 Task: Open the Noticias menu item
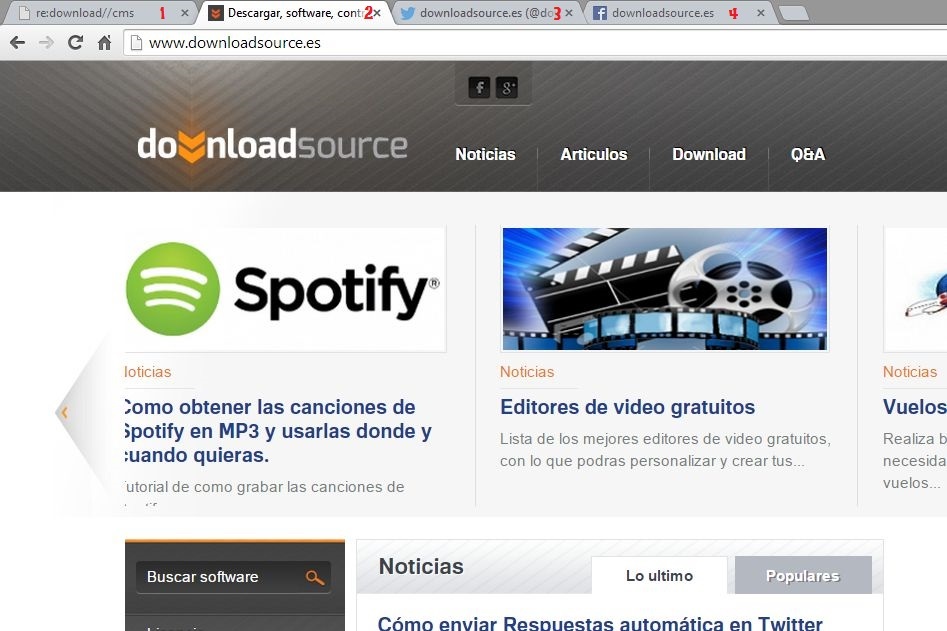(x=486, y=155)
